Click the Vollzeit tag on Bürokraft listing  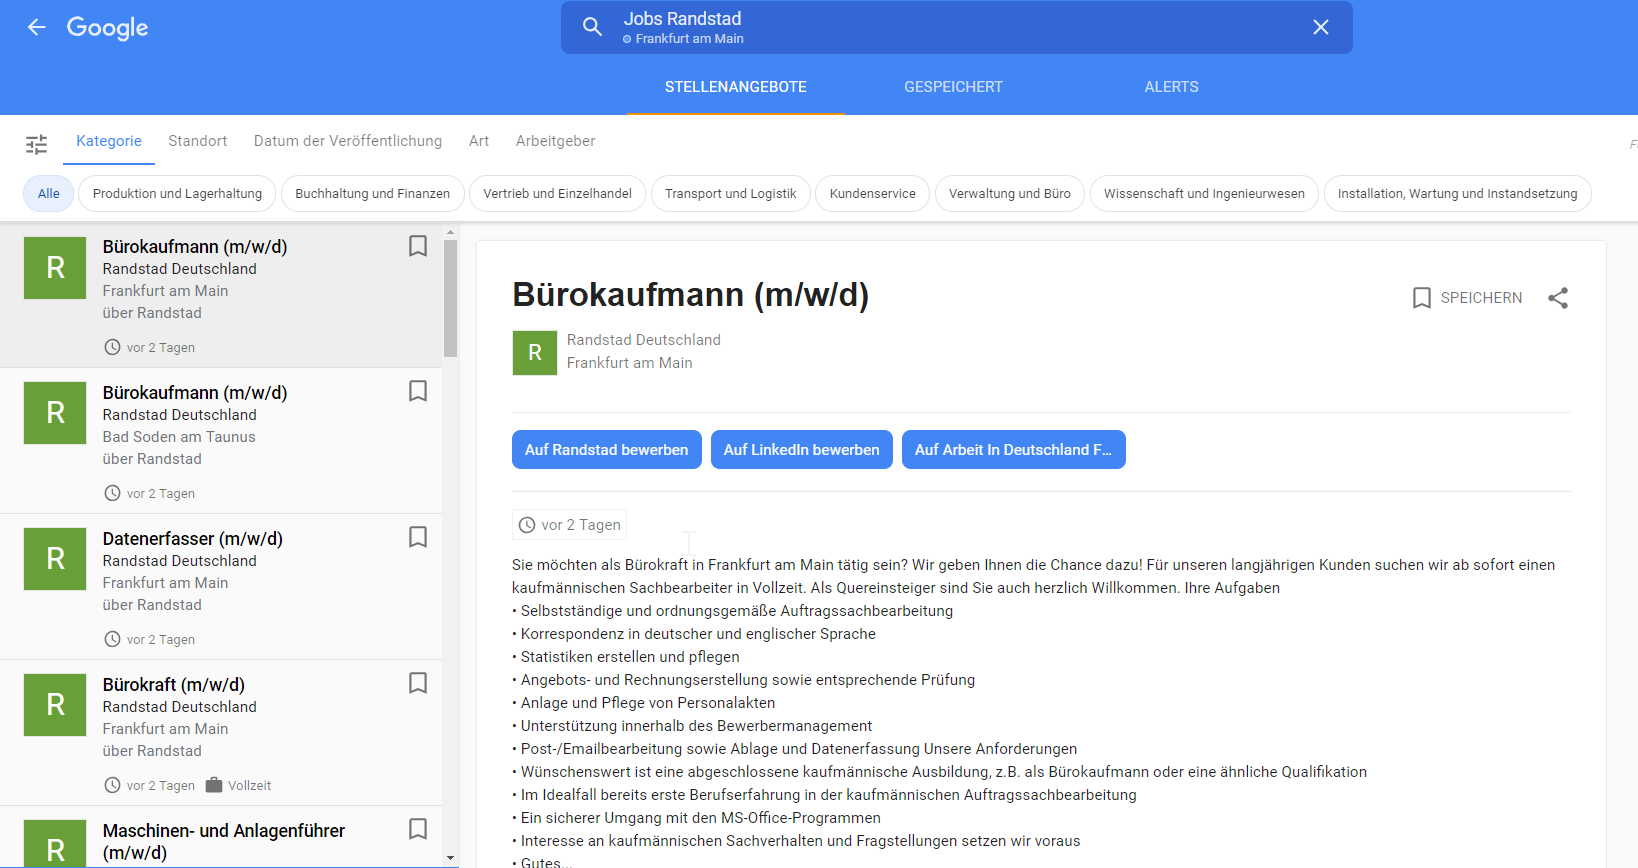point(238,785)
